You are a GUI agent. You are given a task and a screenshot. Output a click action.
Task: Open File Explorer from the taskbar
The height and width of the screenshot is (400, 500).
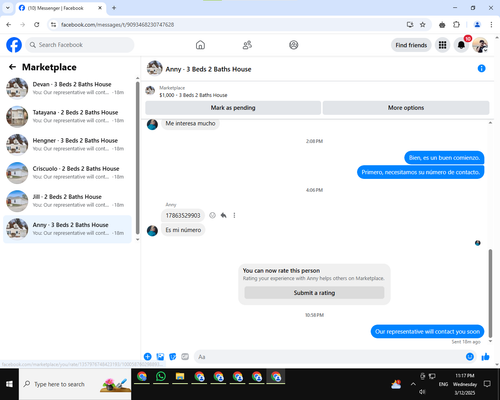click(180, 377)
